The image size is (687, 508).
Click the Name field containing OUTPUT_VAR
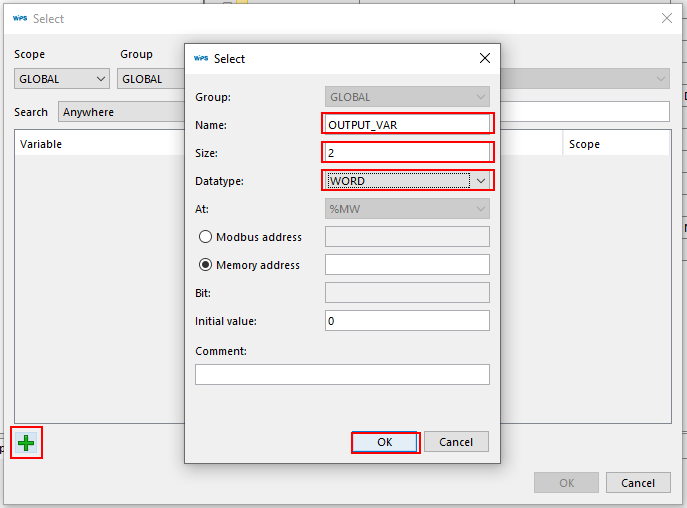[x=407, y=124]
